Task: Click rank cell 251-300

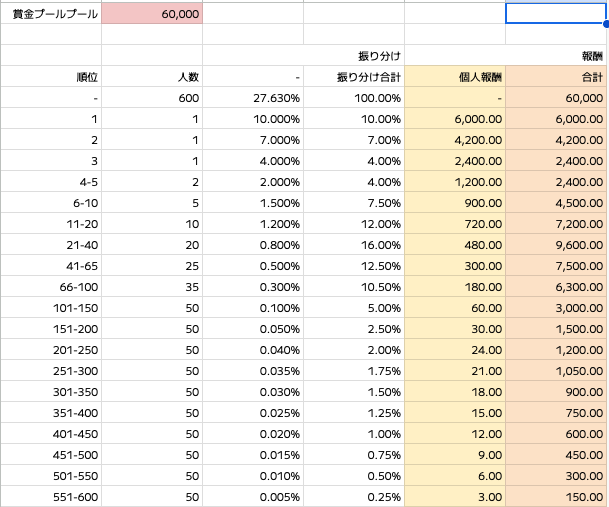Action: click(51, 370)
